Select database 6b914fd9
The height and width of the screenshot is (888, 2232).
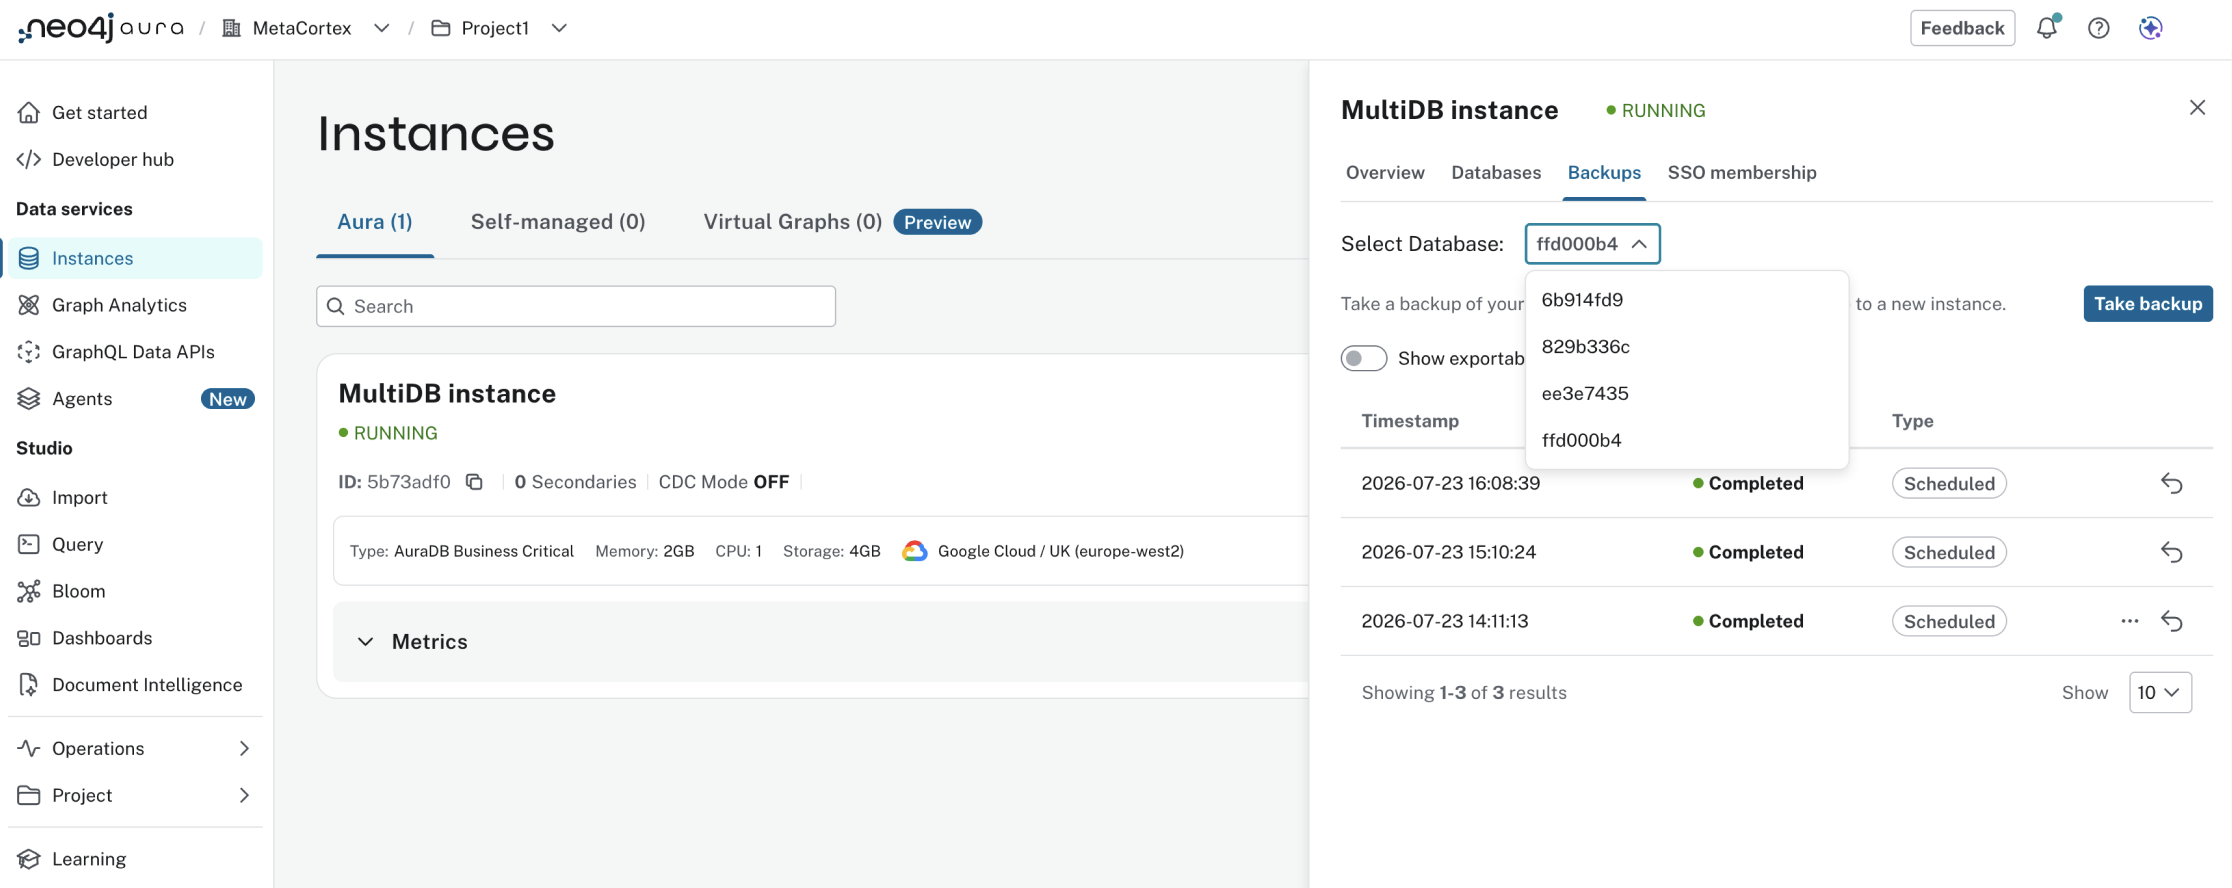click(x=1686, y=300)
